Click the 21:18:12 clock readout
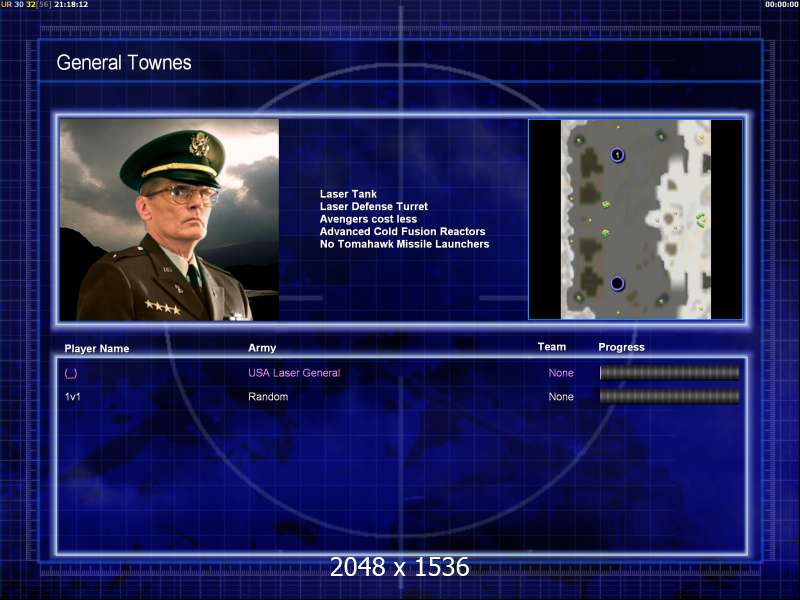Screen dimensions: 800x600 (71, 4)
